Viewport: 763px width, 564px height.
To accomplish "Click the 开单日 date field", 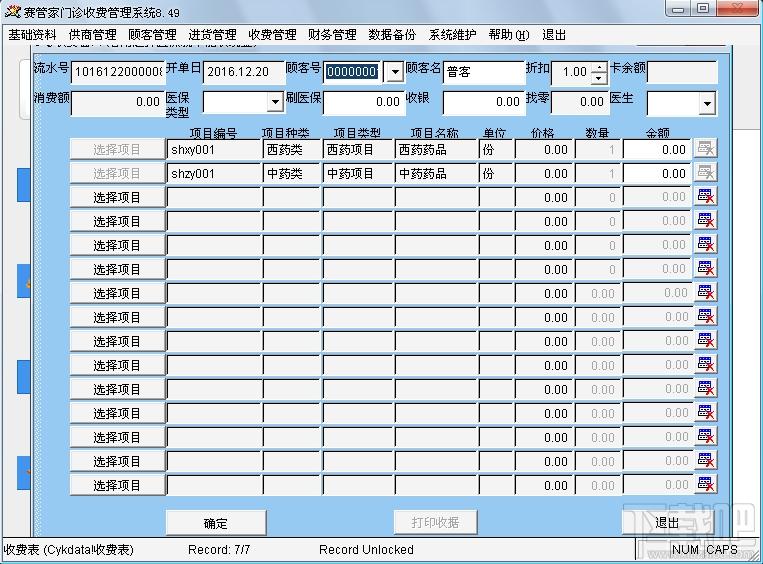I will click(244, 73).
